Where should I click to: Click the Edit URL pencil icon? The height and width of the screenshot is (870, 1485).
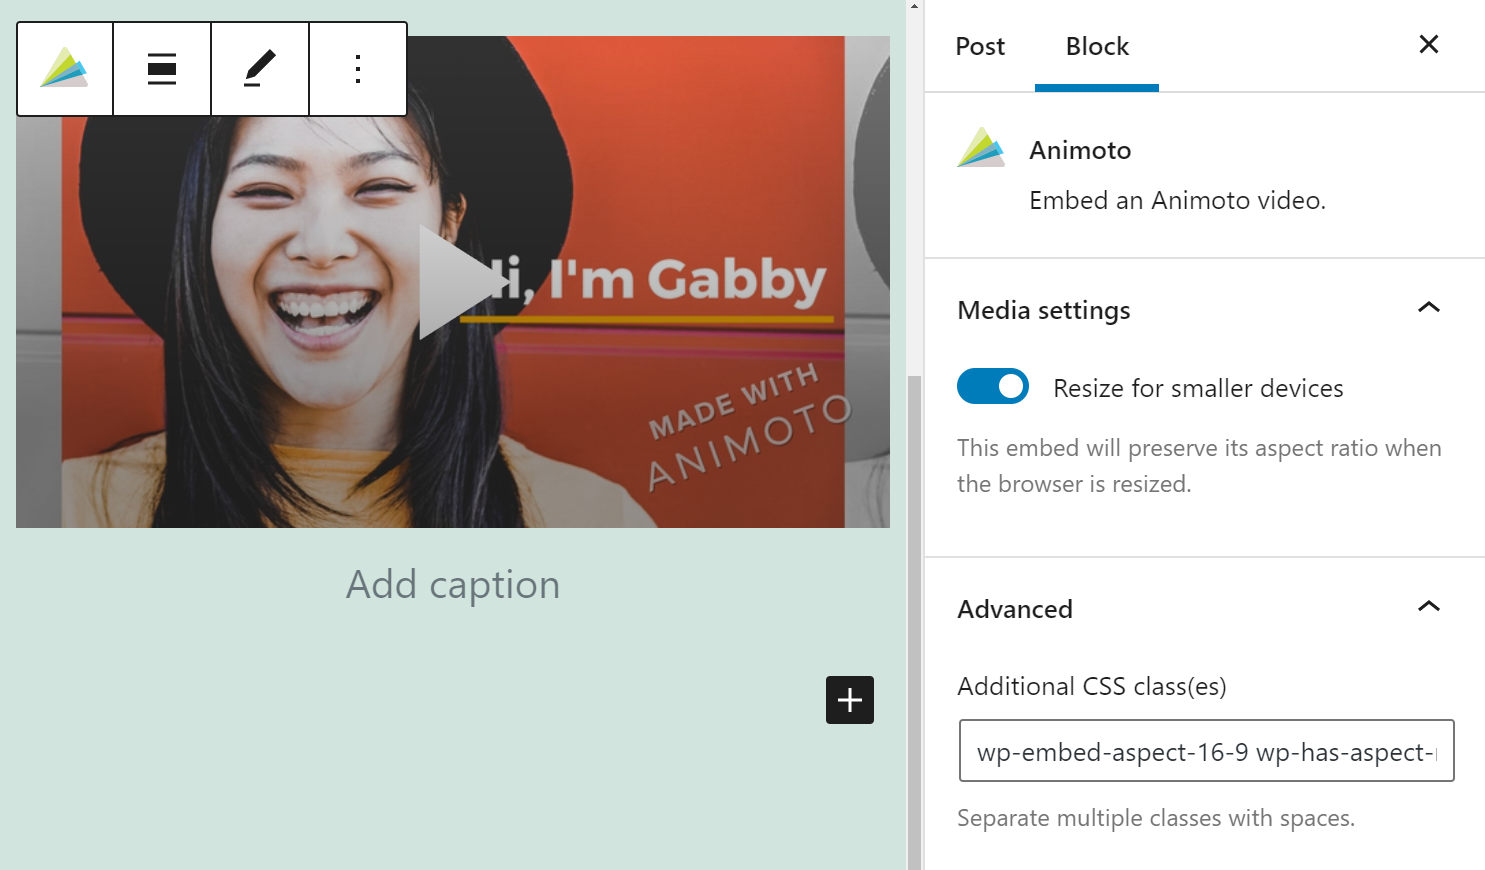259,69
